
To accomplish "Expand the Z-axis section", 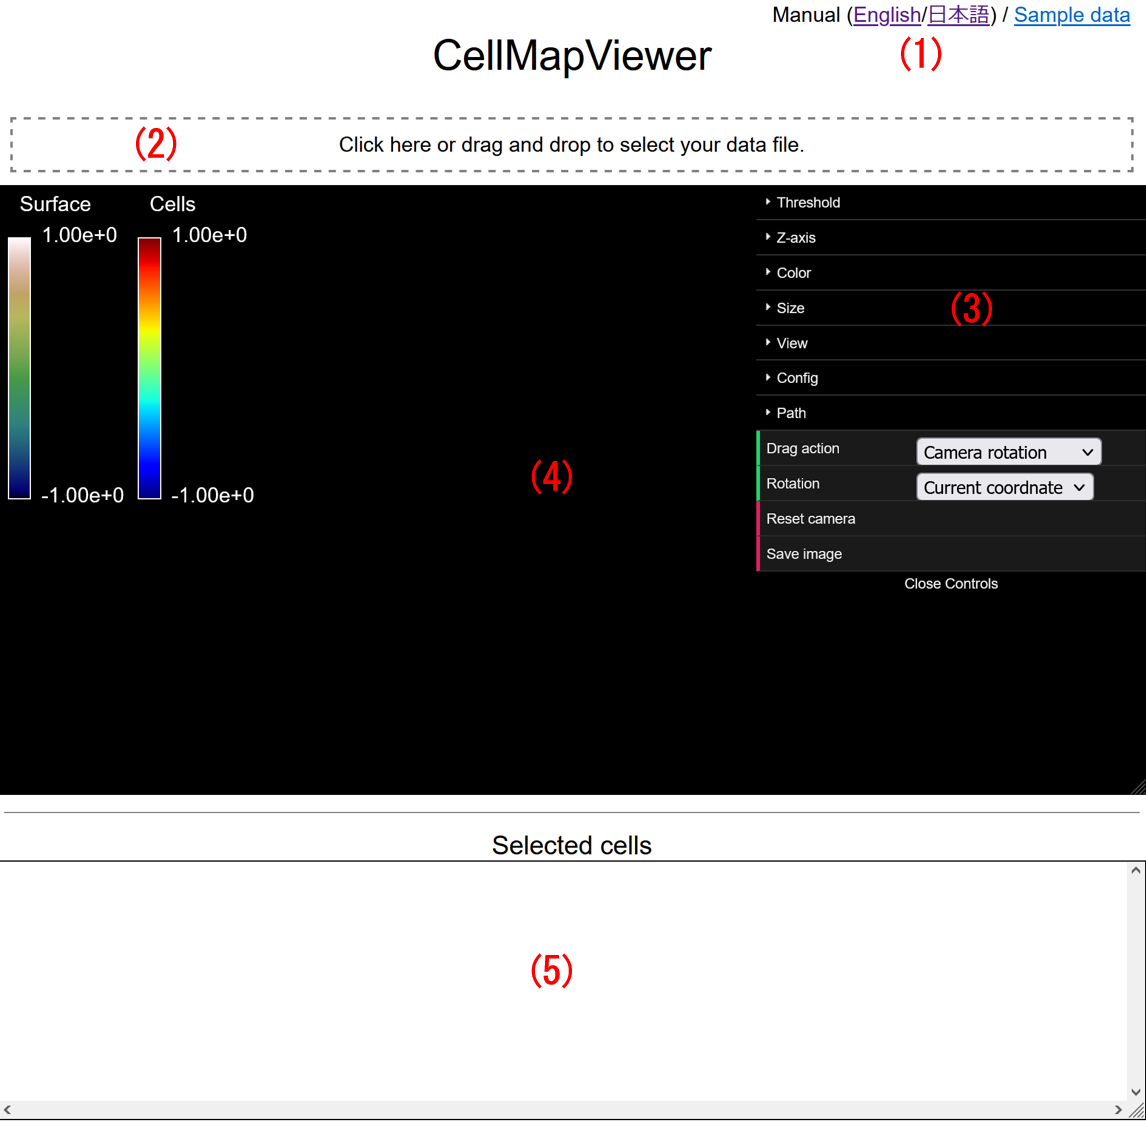I will [x=795, y=237].
